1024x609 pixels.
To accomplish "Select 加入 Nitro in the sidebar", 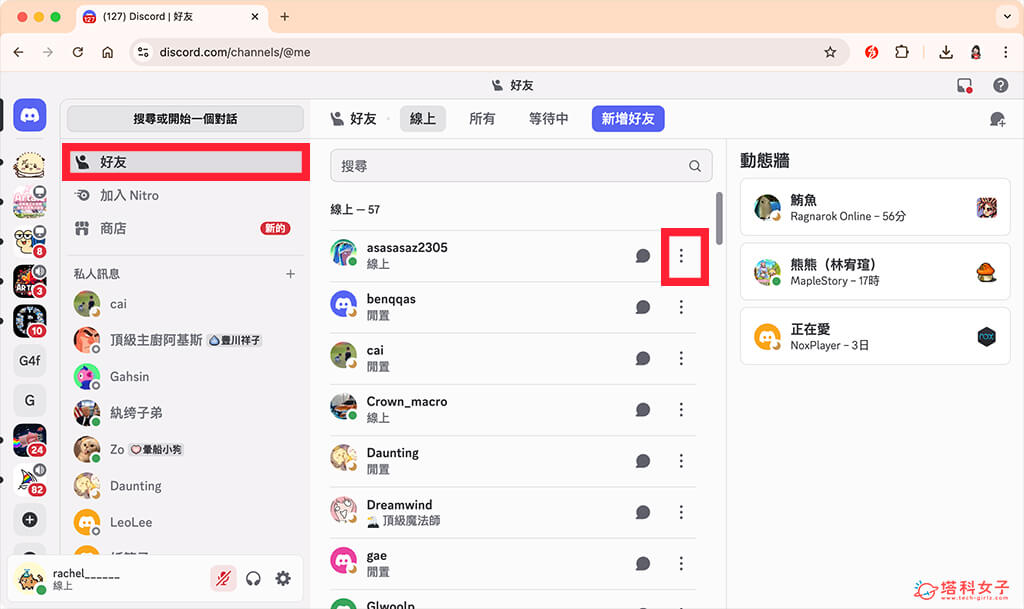I will (x=185, y=195).
